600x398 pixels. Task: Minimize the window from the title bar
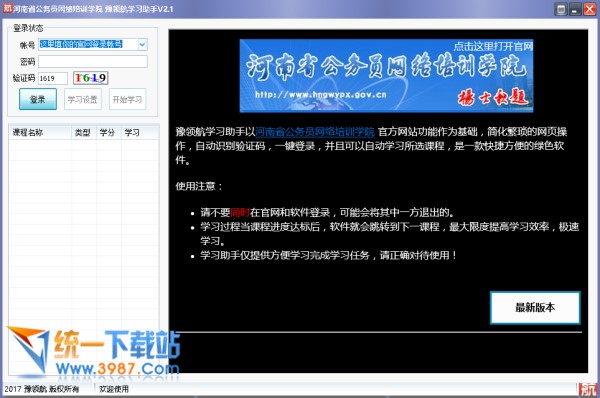point(575,9)
